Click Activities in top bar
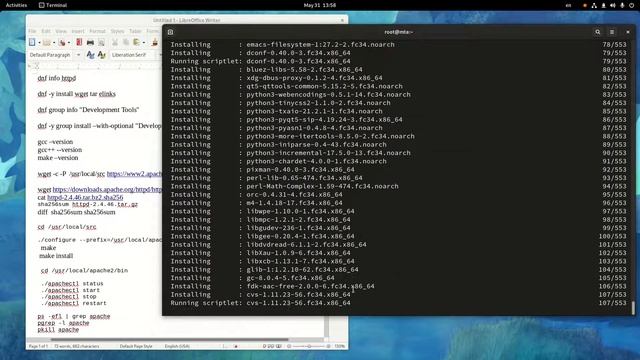 [16, 5]
